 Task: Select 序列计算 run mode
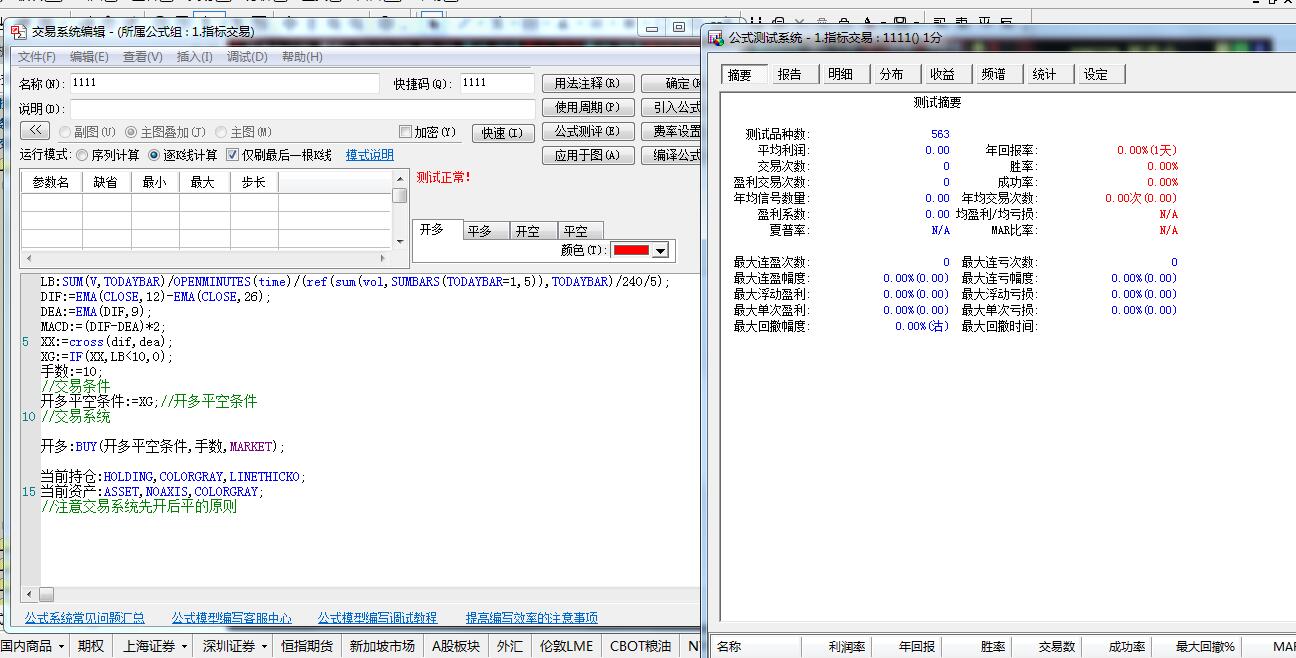pyautogui.click(x=82, y=155)
